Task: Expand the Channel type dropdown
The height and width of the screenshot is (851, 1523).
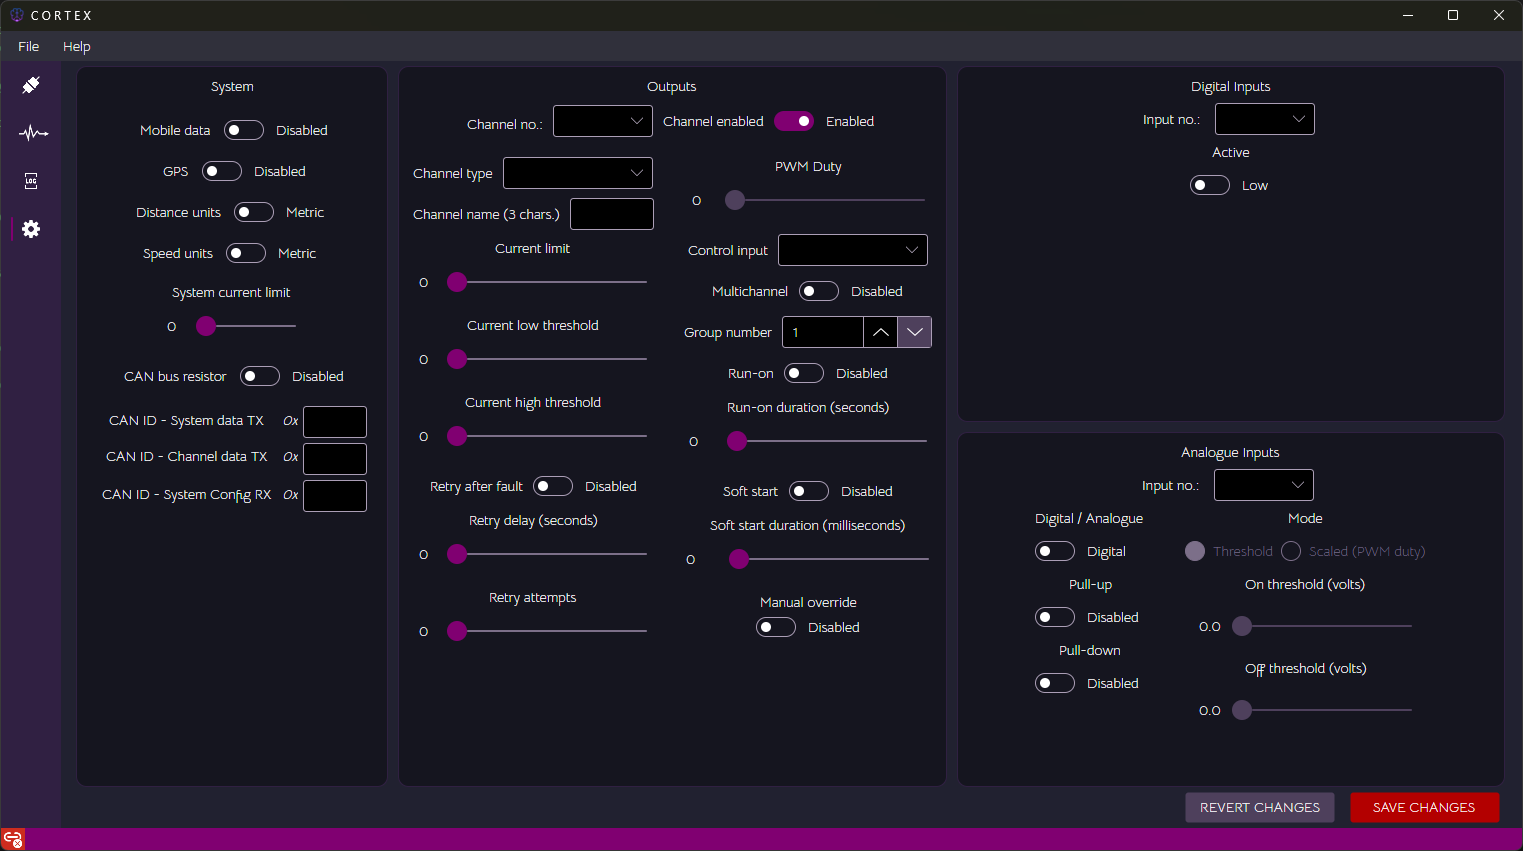Action: point(578,173)
